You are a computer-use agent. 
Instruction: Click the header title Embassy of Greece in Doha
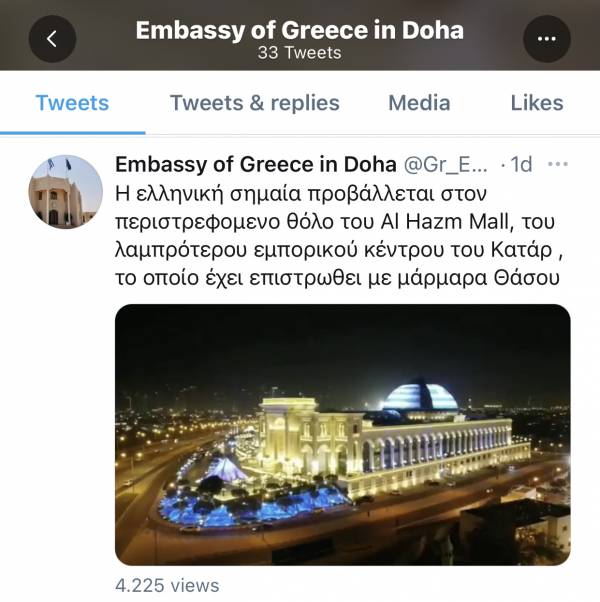[x=300, y=30]
